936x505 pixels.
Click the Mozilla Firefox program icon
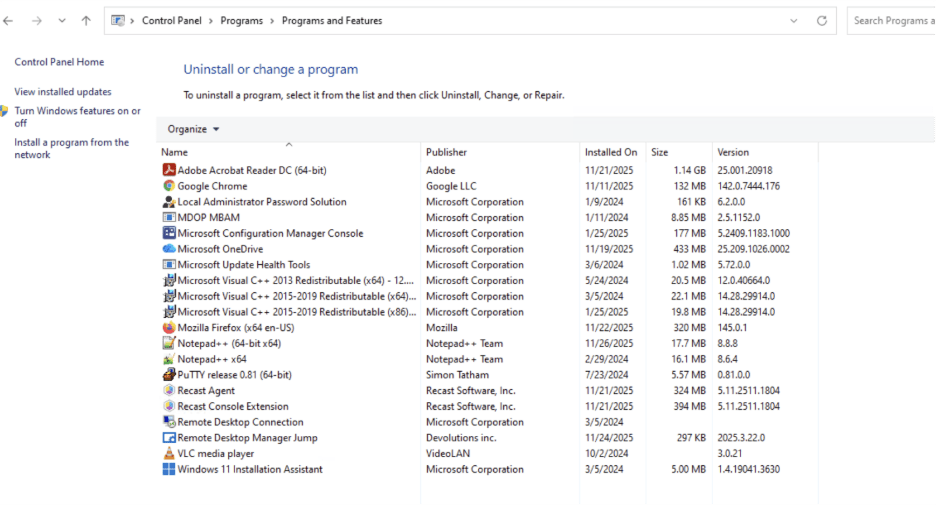click(x=169, y=328)
